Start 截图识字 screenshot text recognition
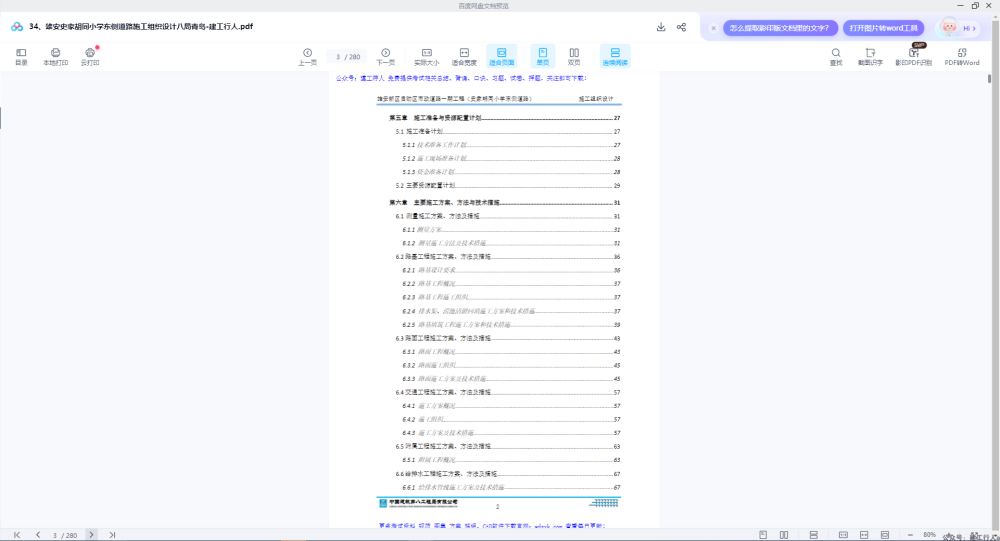The width and height of the screenshot is (1000, 541). point(870,56)
